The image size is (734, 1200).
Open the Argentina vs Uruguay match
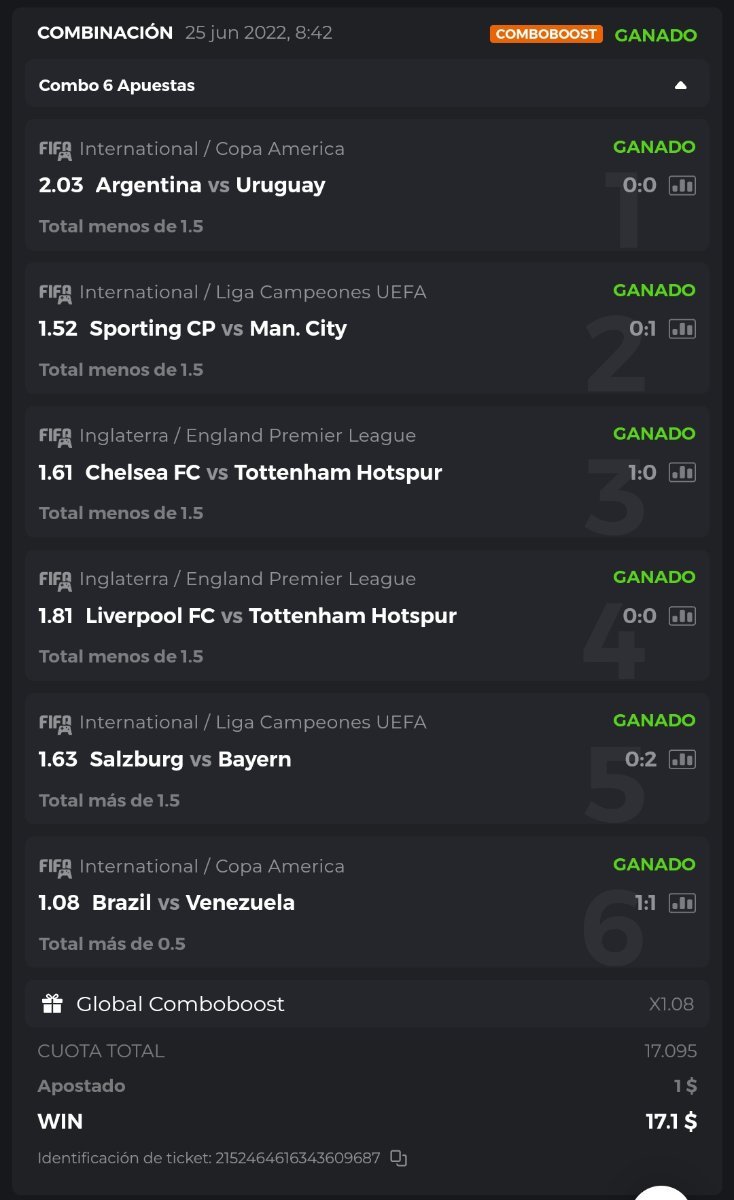pyautogui.click(x=210, y=185)
